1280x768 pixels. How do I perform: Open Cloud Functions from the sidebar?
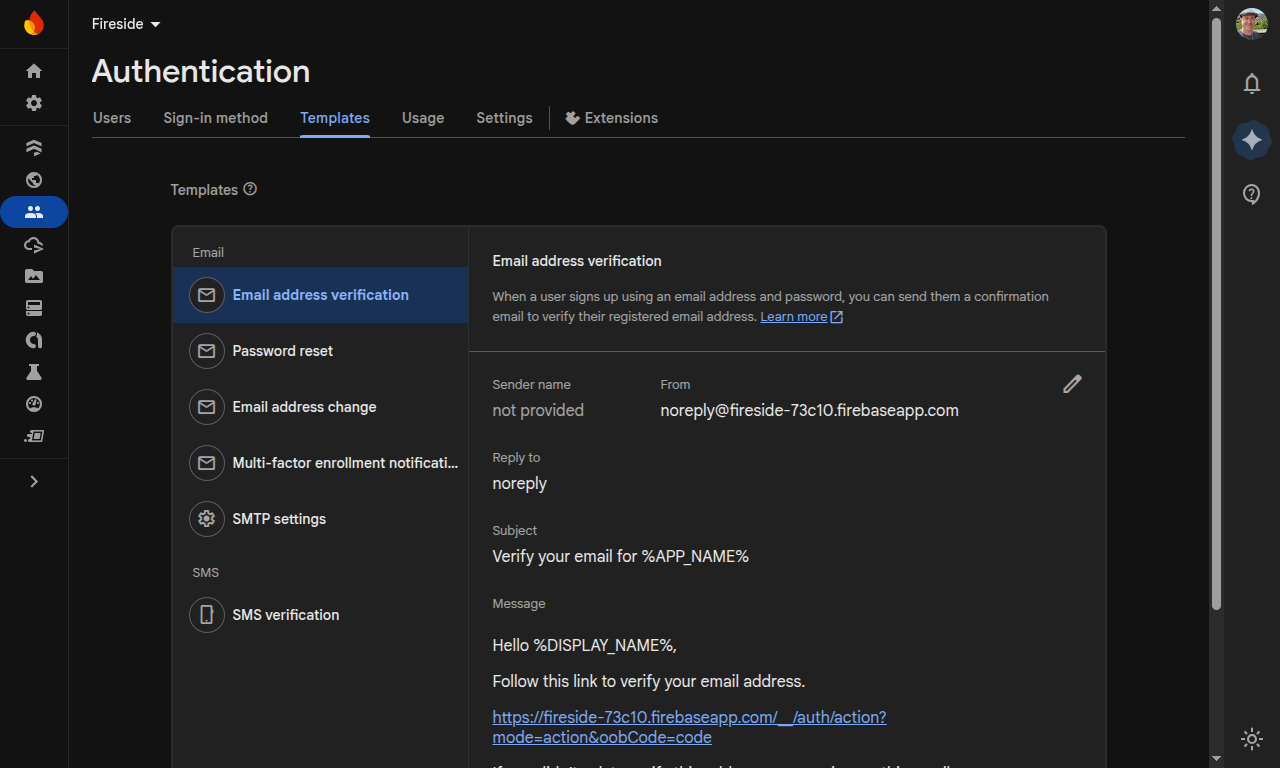pos(33,245)
